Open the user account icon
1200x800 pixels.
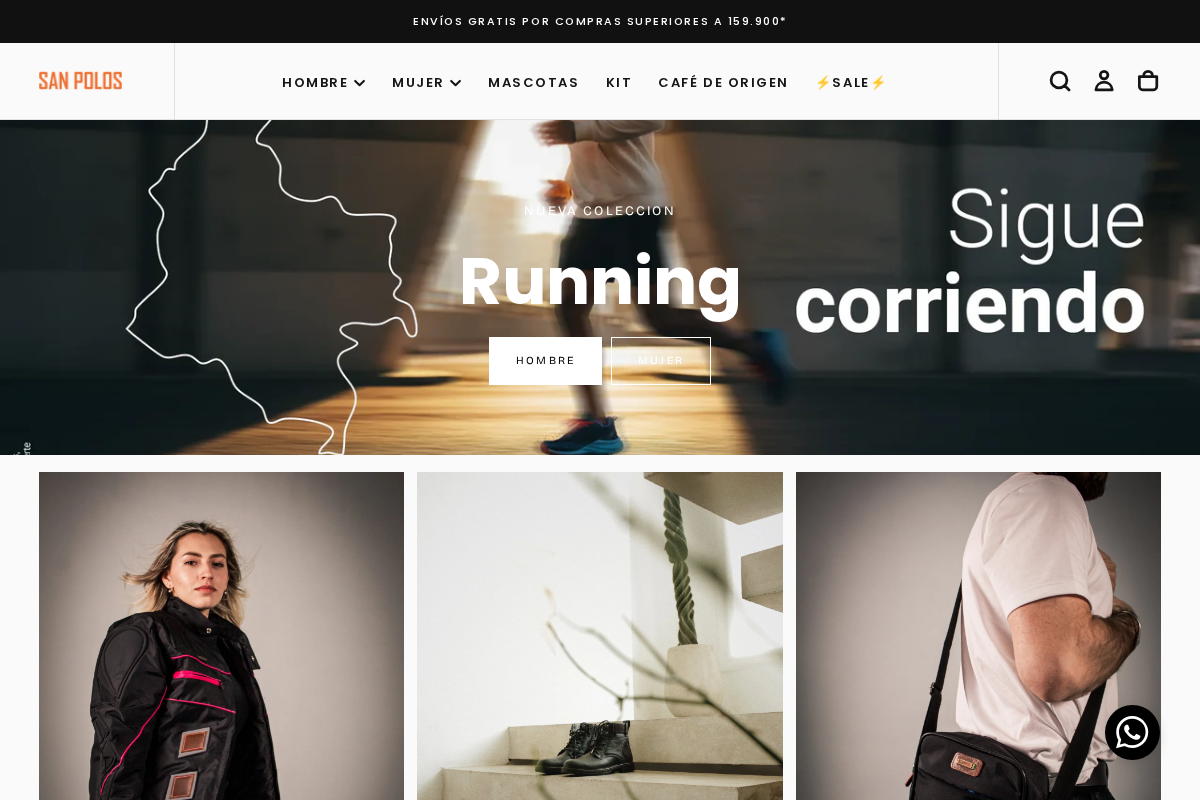(x=1104, y=81)
